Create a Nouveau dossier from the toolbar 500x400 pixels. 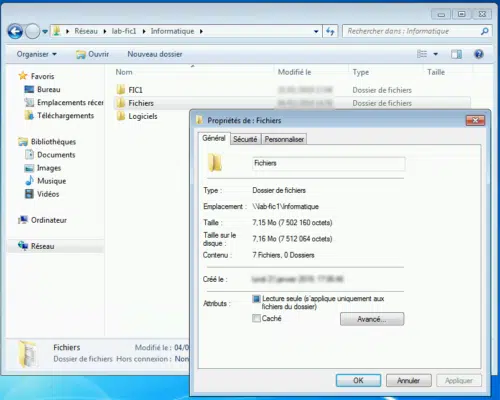coord(155,54)
